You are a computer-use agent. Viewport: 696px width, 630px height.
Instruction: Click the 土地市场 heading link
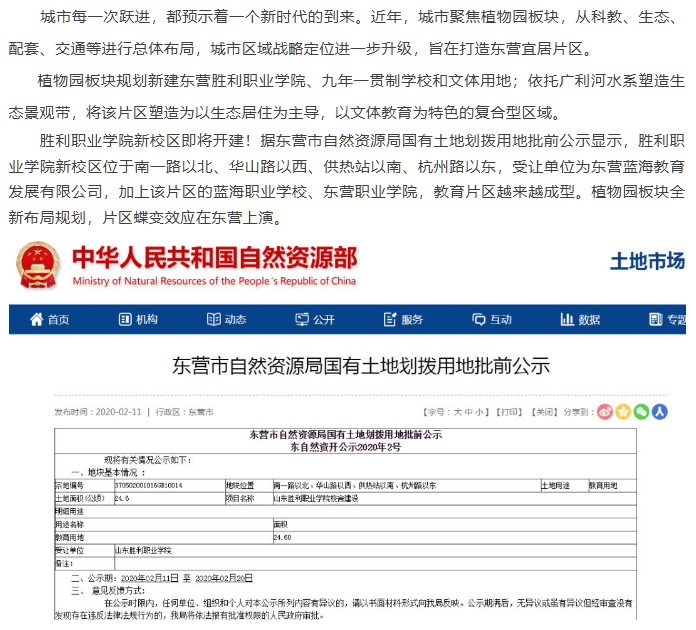[x=648, y=261]
